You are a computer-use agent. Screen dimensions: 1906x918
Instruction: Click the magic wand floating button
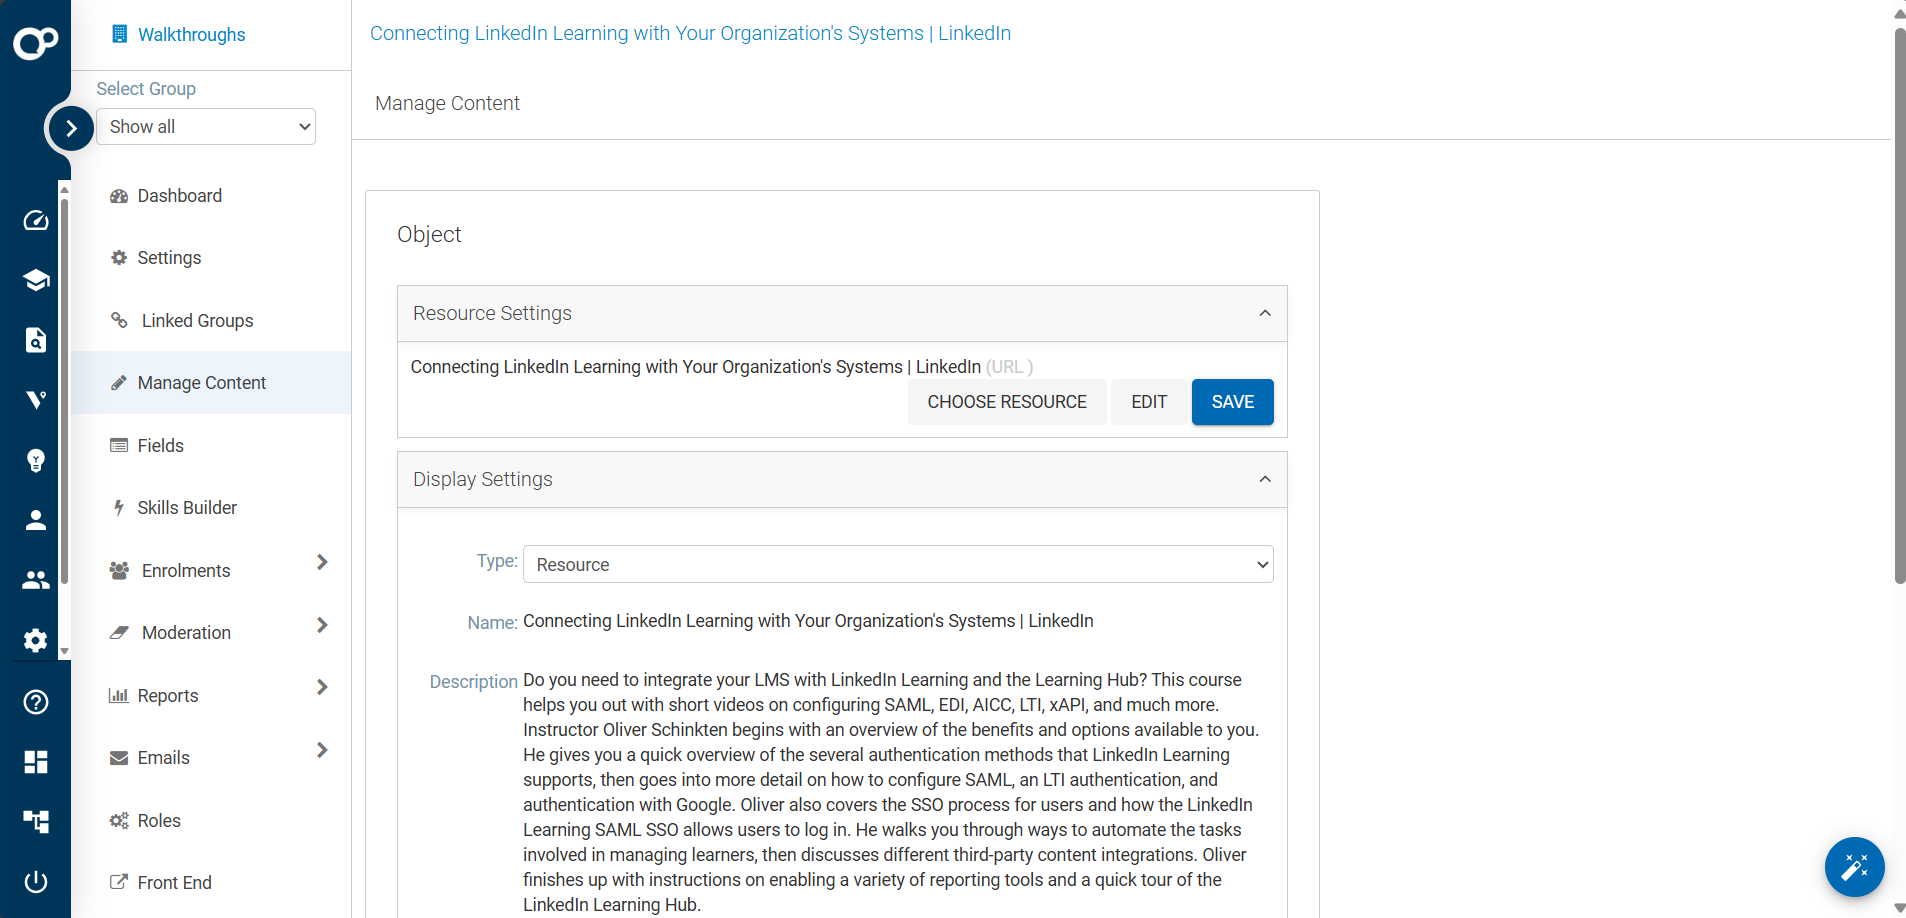(x=1854, y=866)
